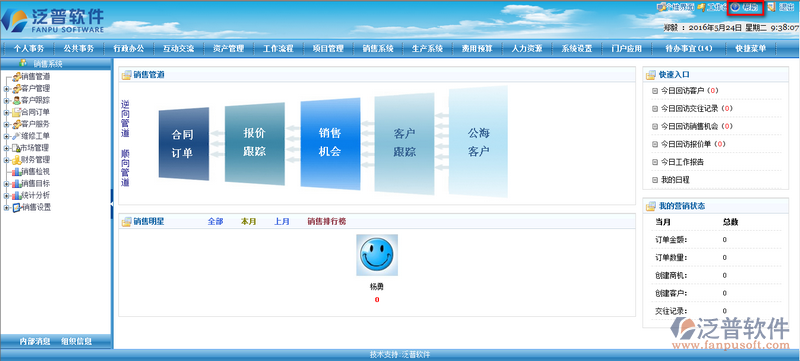The width and height of the screenshot is (800, 361).
Task: Expand the 合同订单 tree node
Action: pos(6,113)
